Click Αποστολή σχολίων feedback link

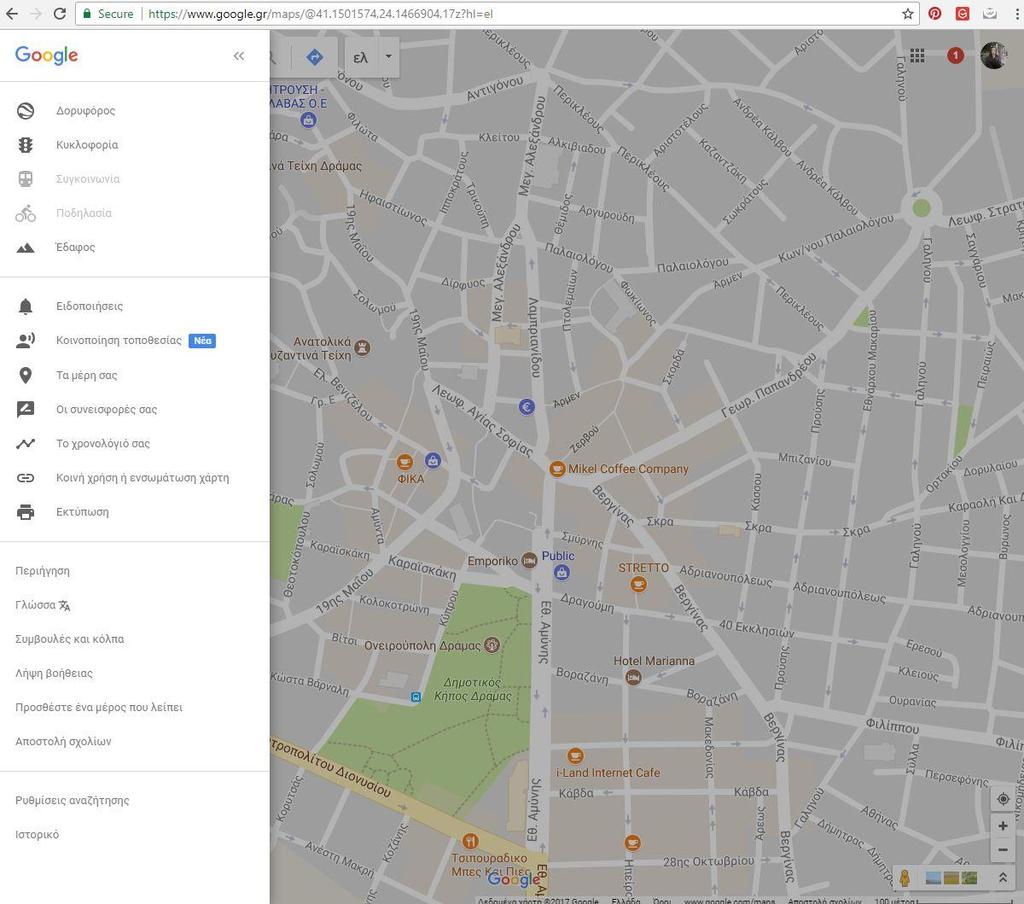63,741
